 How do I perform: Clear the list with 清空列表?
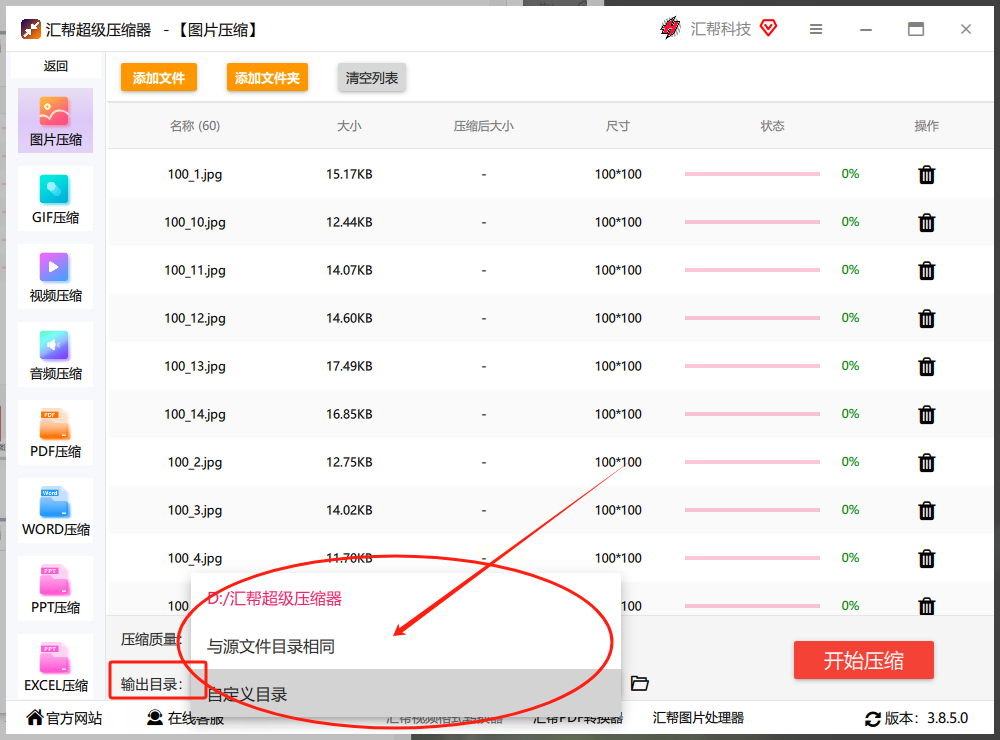[372, 78]
